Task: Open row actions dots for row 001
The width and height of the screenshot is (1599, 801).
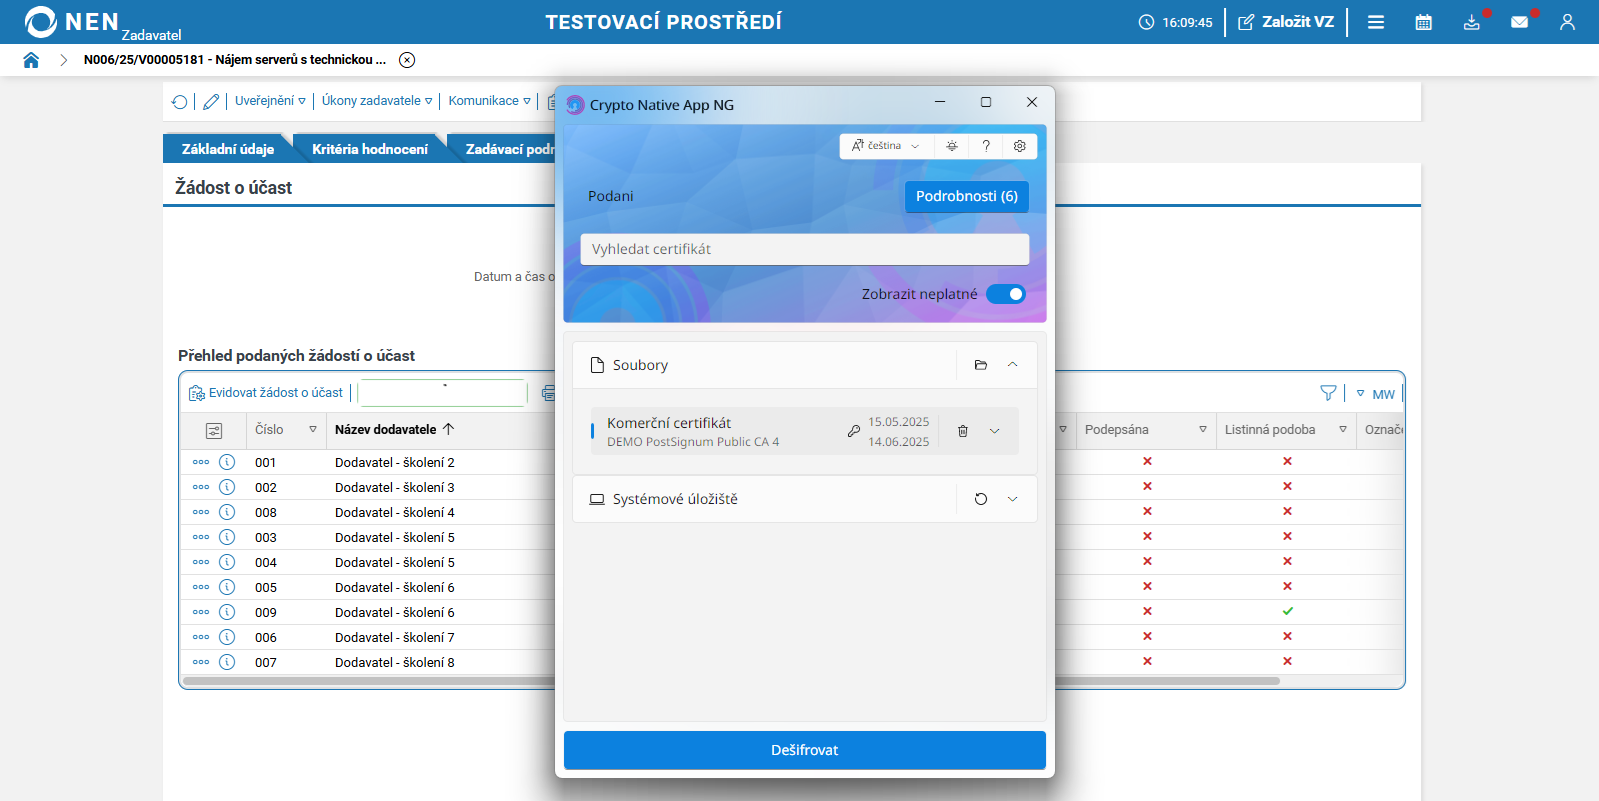Action: (x=201, y=462)
